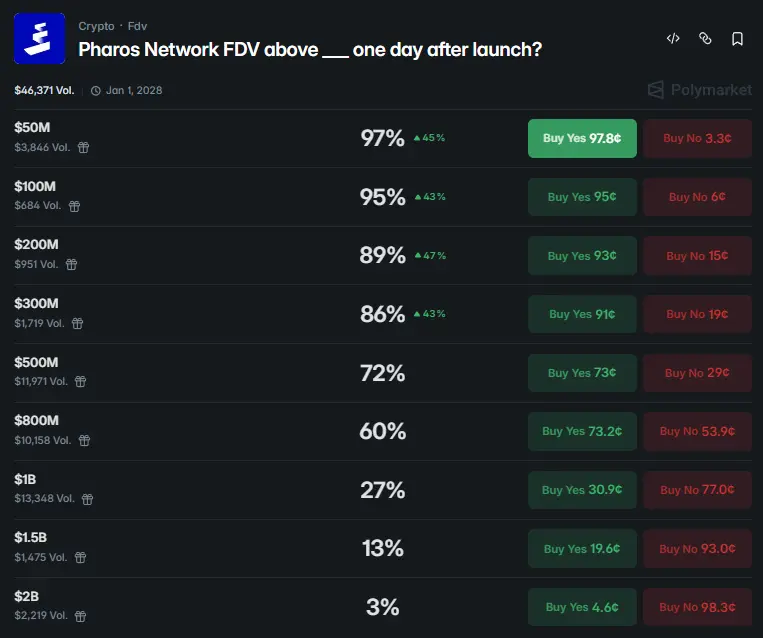Open the Fdv category link

point(137,26)
